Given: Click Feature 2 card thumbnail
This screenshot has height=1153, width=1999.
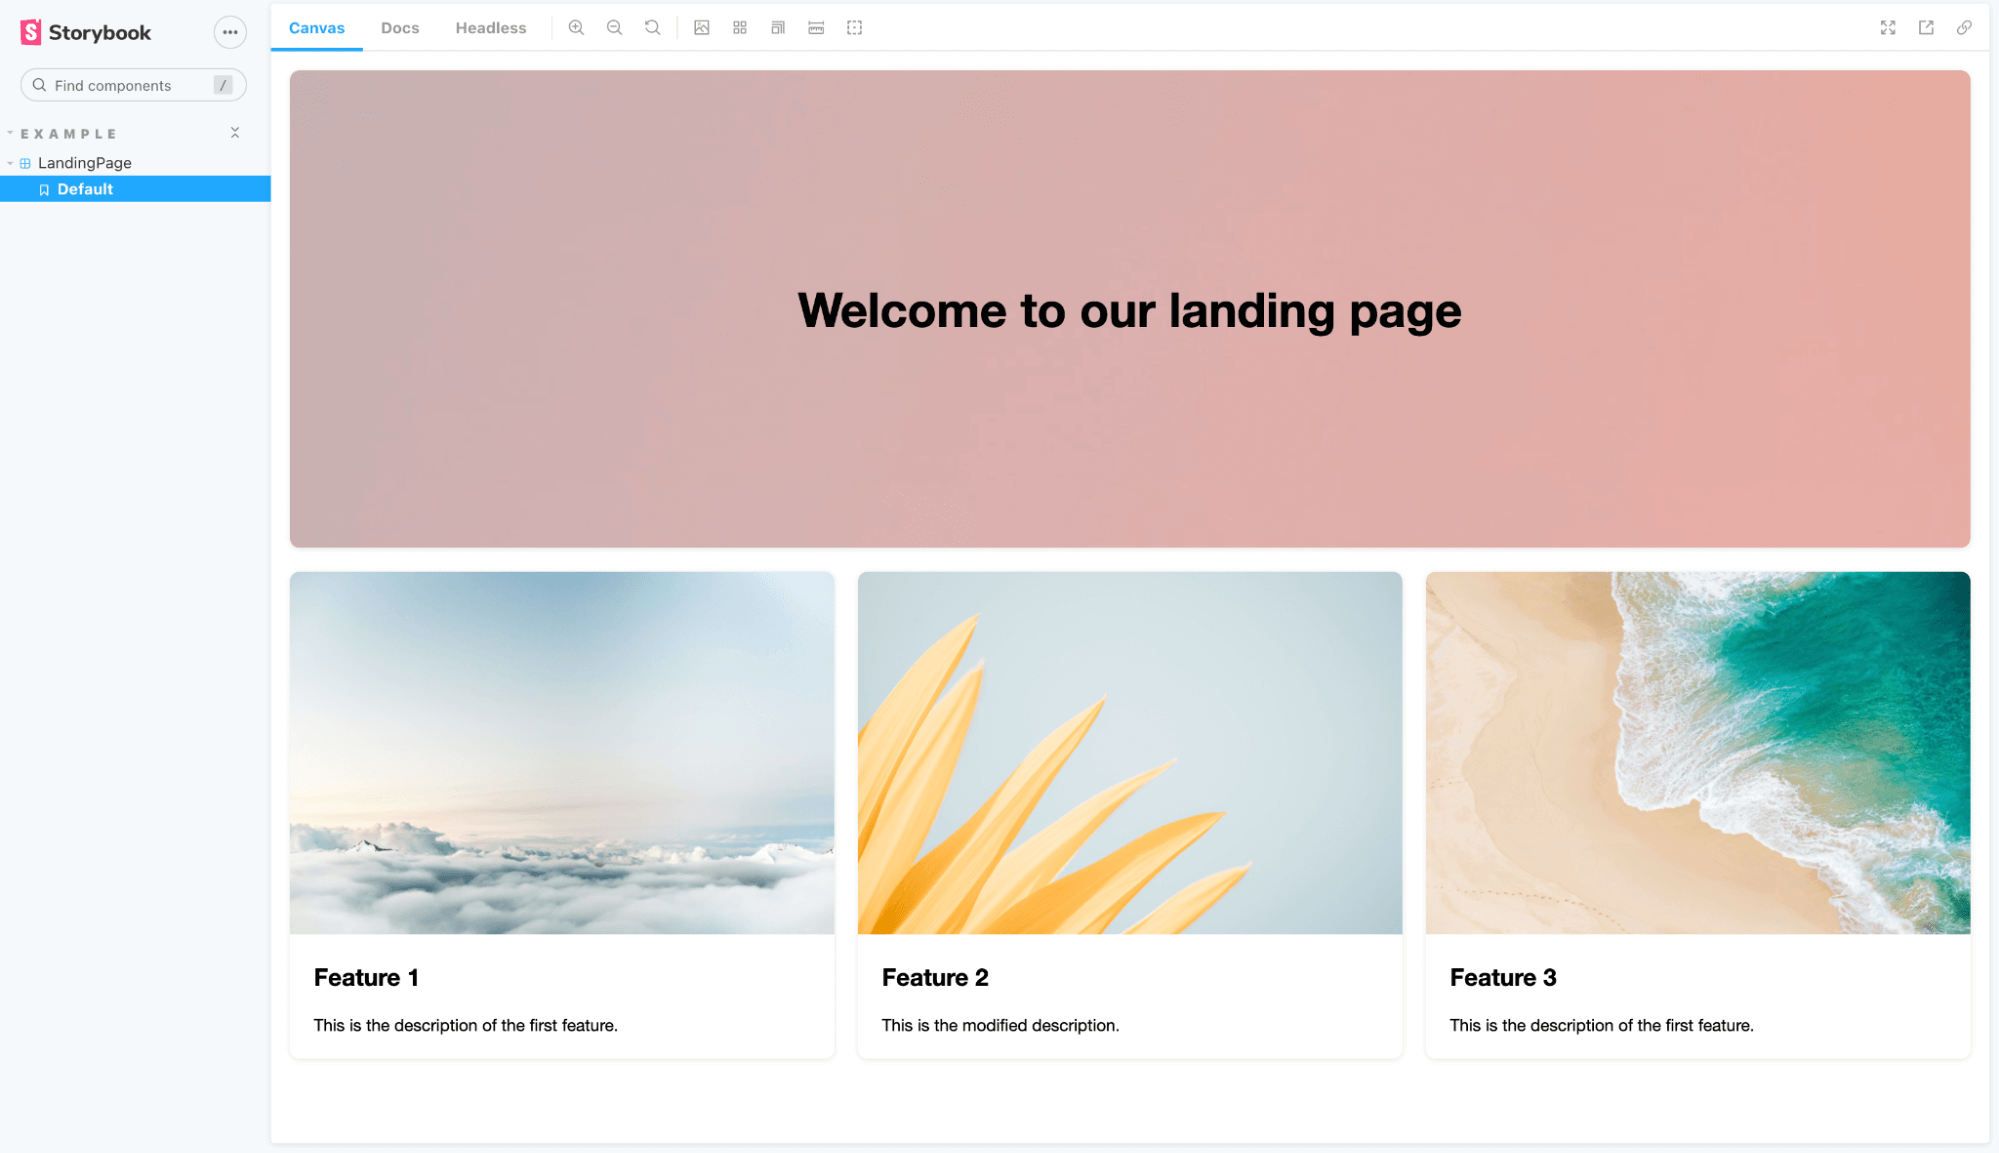Looking at the screenshot, I should click(x=1130, y=752).
